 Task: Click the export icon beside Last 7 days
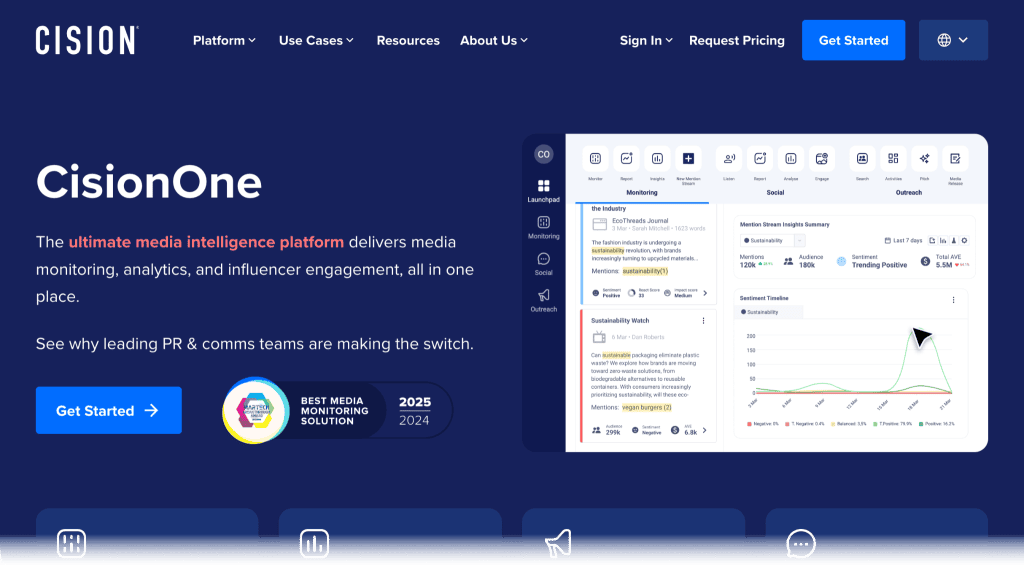pos(932,240)
